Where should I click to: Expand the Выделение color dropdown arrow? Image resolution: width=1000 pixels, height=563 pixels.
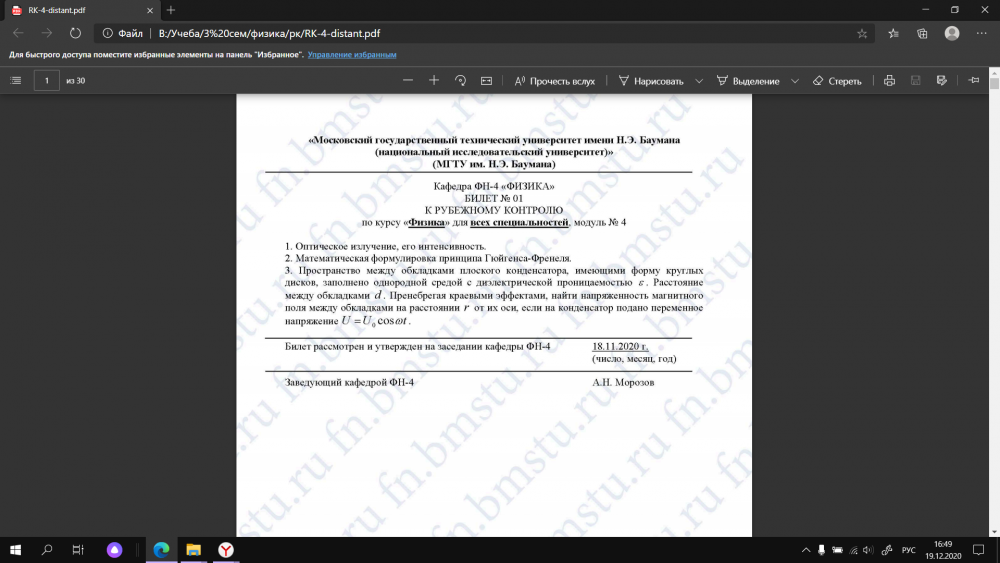(795, 81)
